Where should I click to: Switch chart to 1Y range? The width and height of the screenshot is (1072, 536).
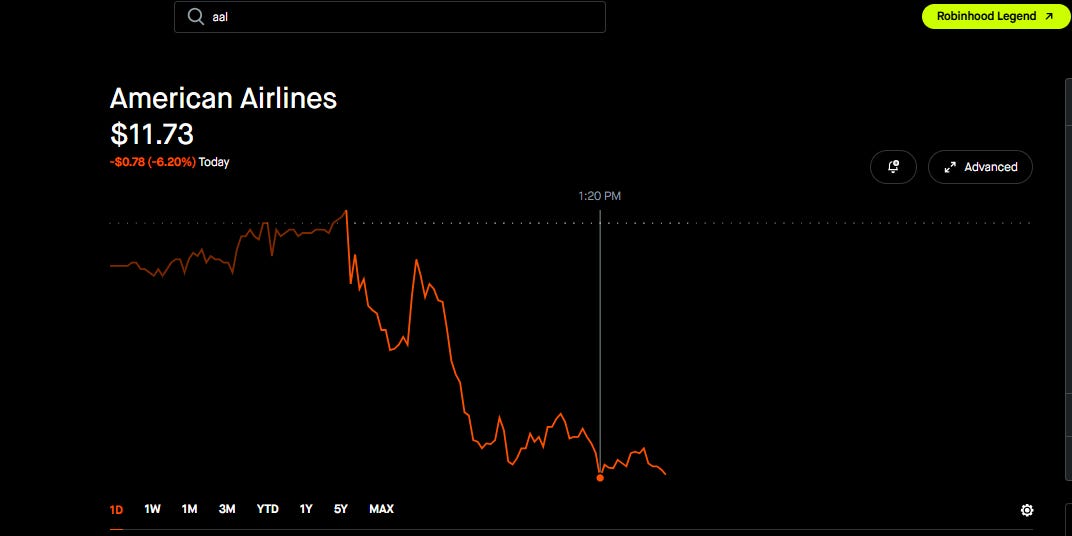(306, 509)
